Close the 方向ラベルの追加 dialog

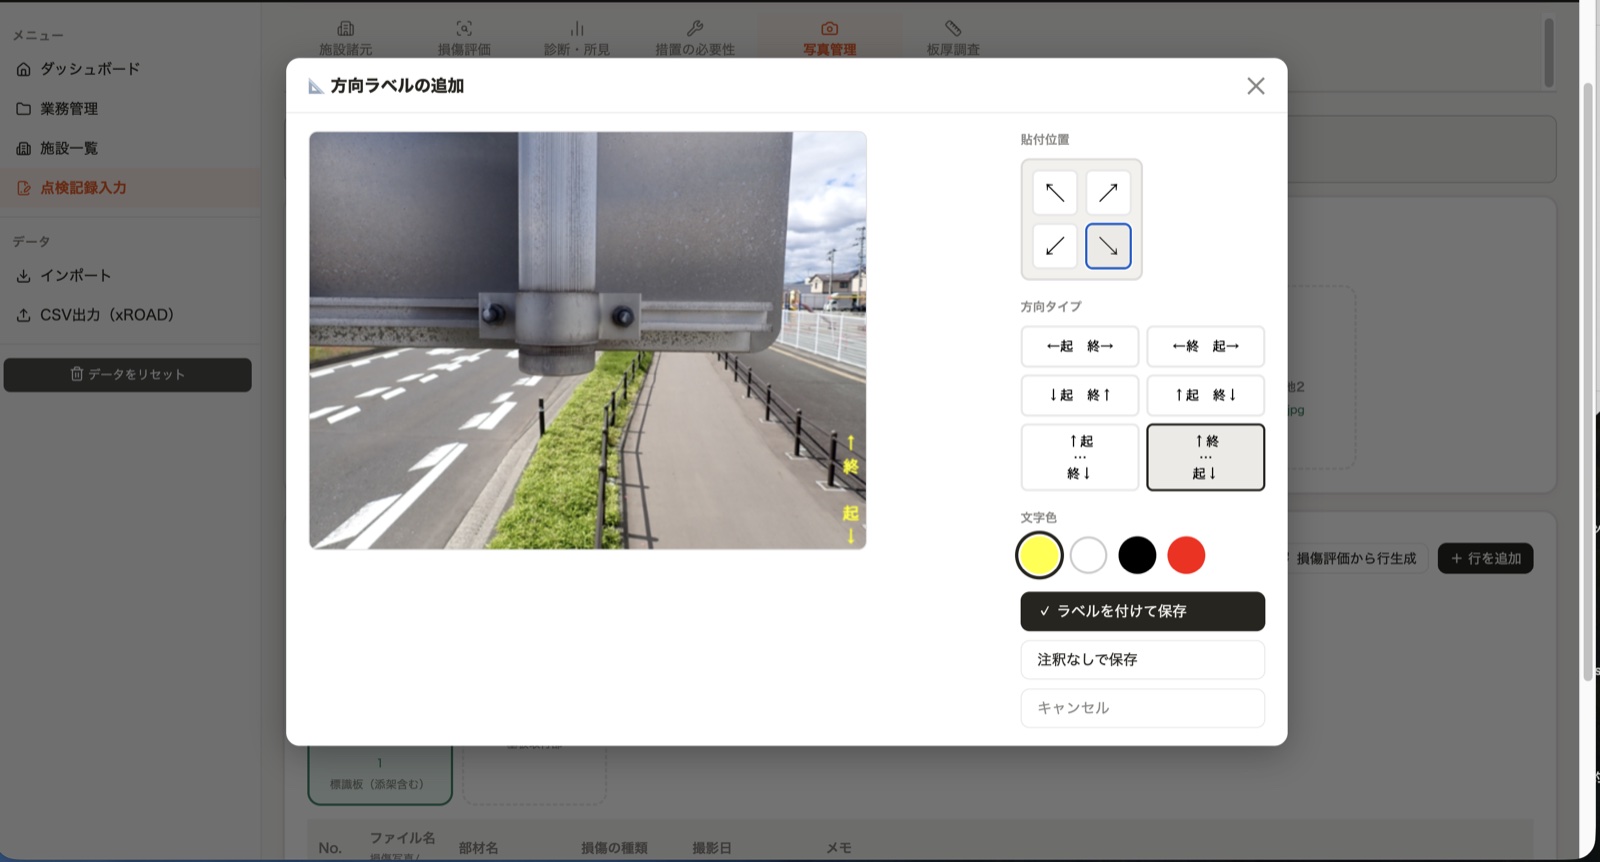tap(1256, 86)
